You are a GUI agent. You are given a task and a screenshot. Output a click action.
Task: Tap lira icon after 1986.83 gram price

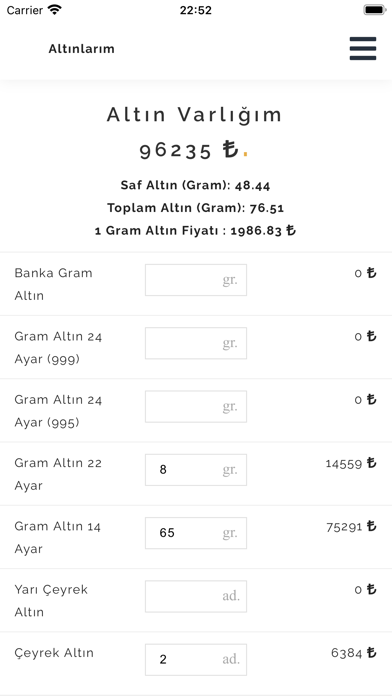pos(291,231)
